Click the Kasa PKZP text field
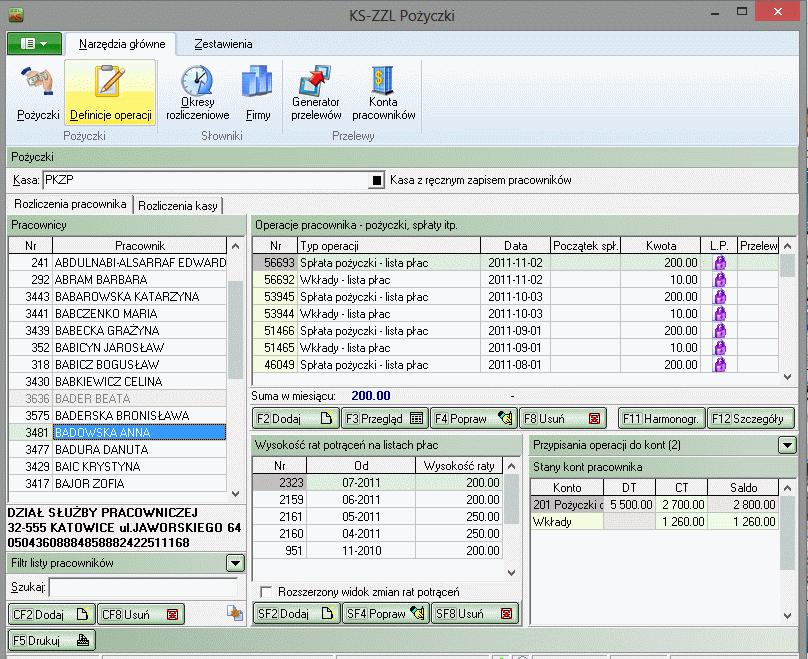The height and width of the screenshot is (659, 808). [206, 180]
